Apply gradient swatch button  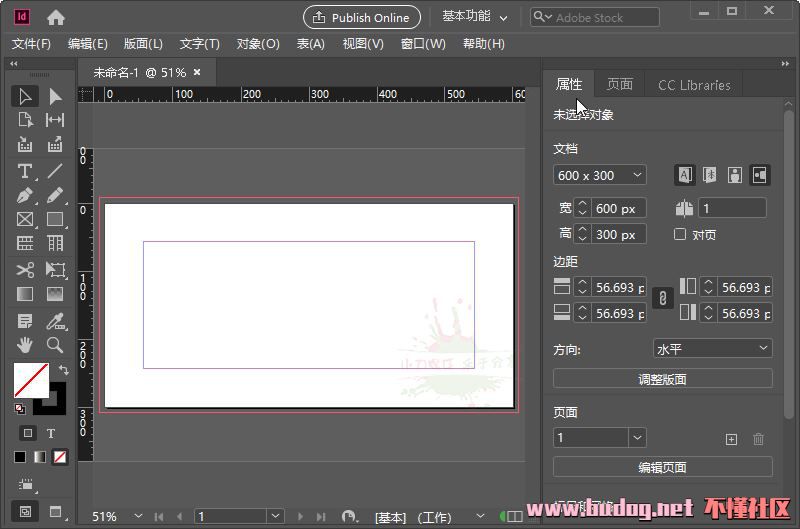tap(40, 457)
